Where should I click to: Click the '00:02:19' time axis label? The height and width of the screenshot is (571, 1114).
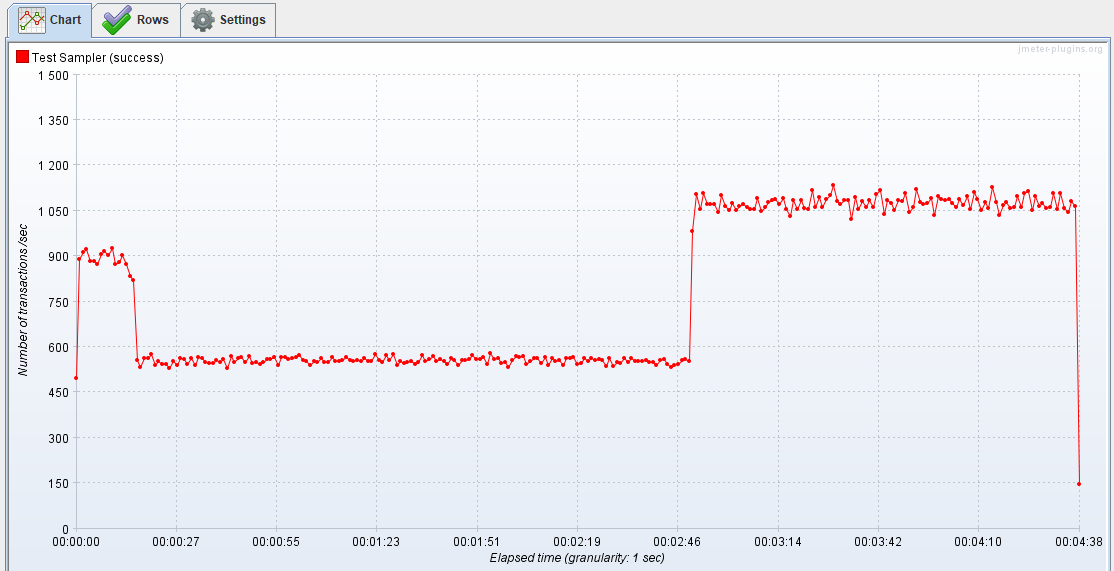(x=578, y=542)
